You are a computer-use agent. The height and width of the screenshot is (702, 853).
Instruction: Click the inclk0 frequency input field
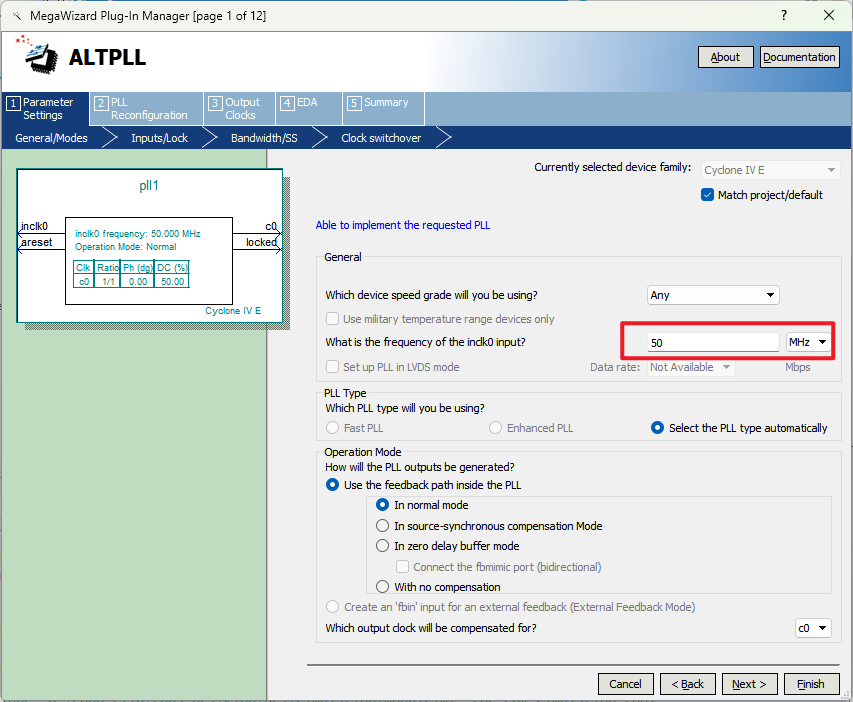[713, 342]
